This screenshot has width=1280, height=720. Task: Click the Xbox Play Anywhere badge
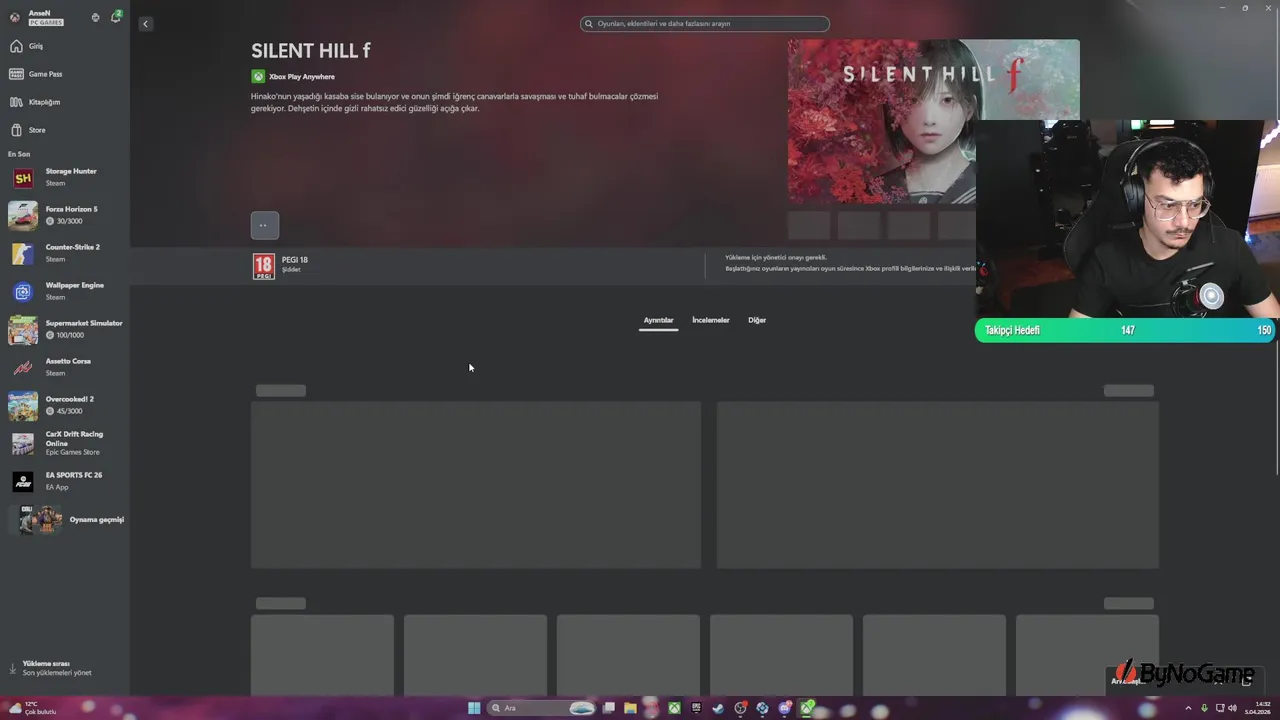tap(293, 77)
